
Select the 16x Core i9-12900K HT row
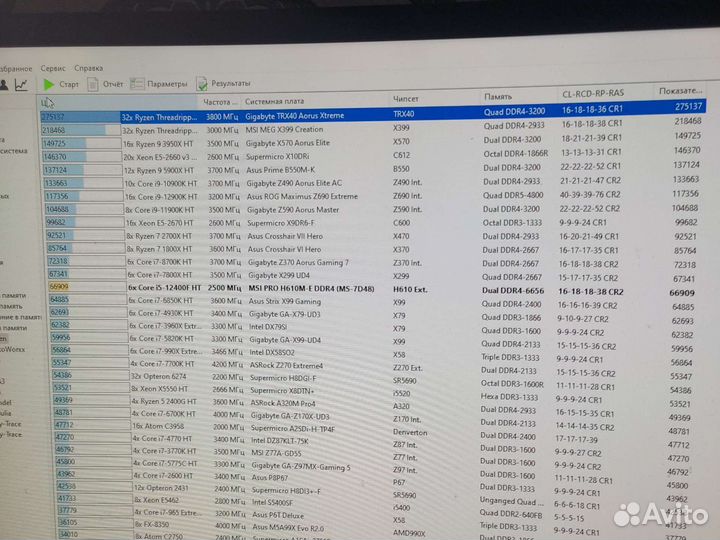tap(373, 196)
